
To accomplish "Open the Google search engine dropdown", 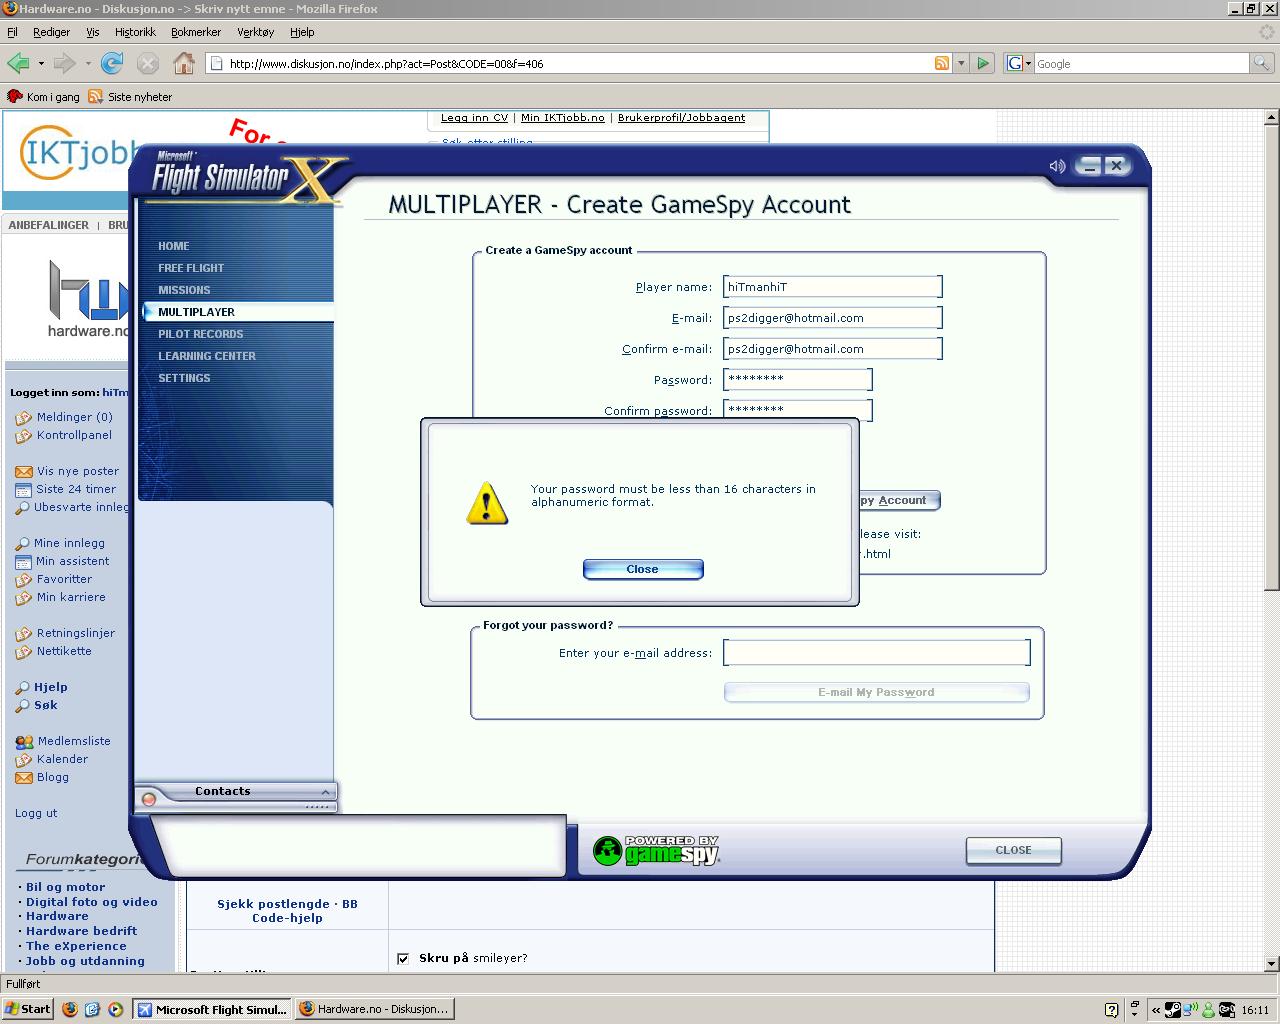I will [x=1026, y=63].
